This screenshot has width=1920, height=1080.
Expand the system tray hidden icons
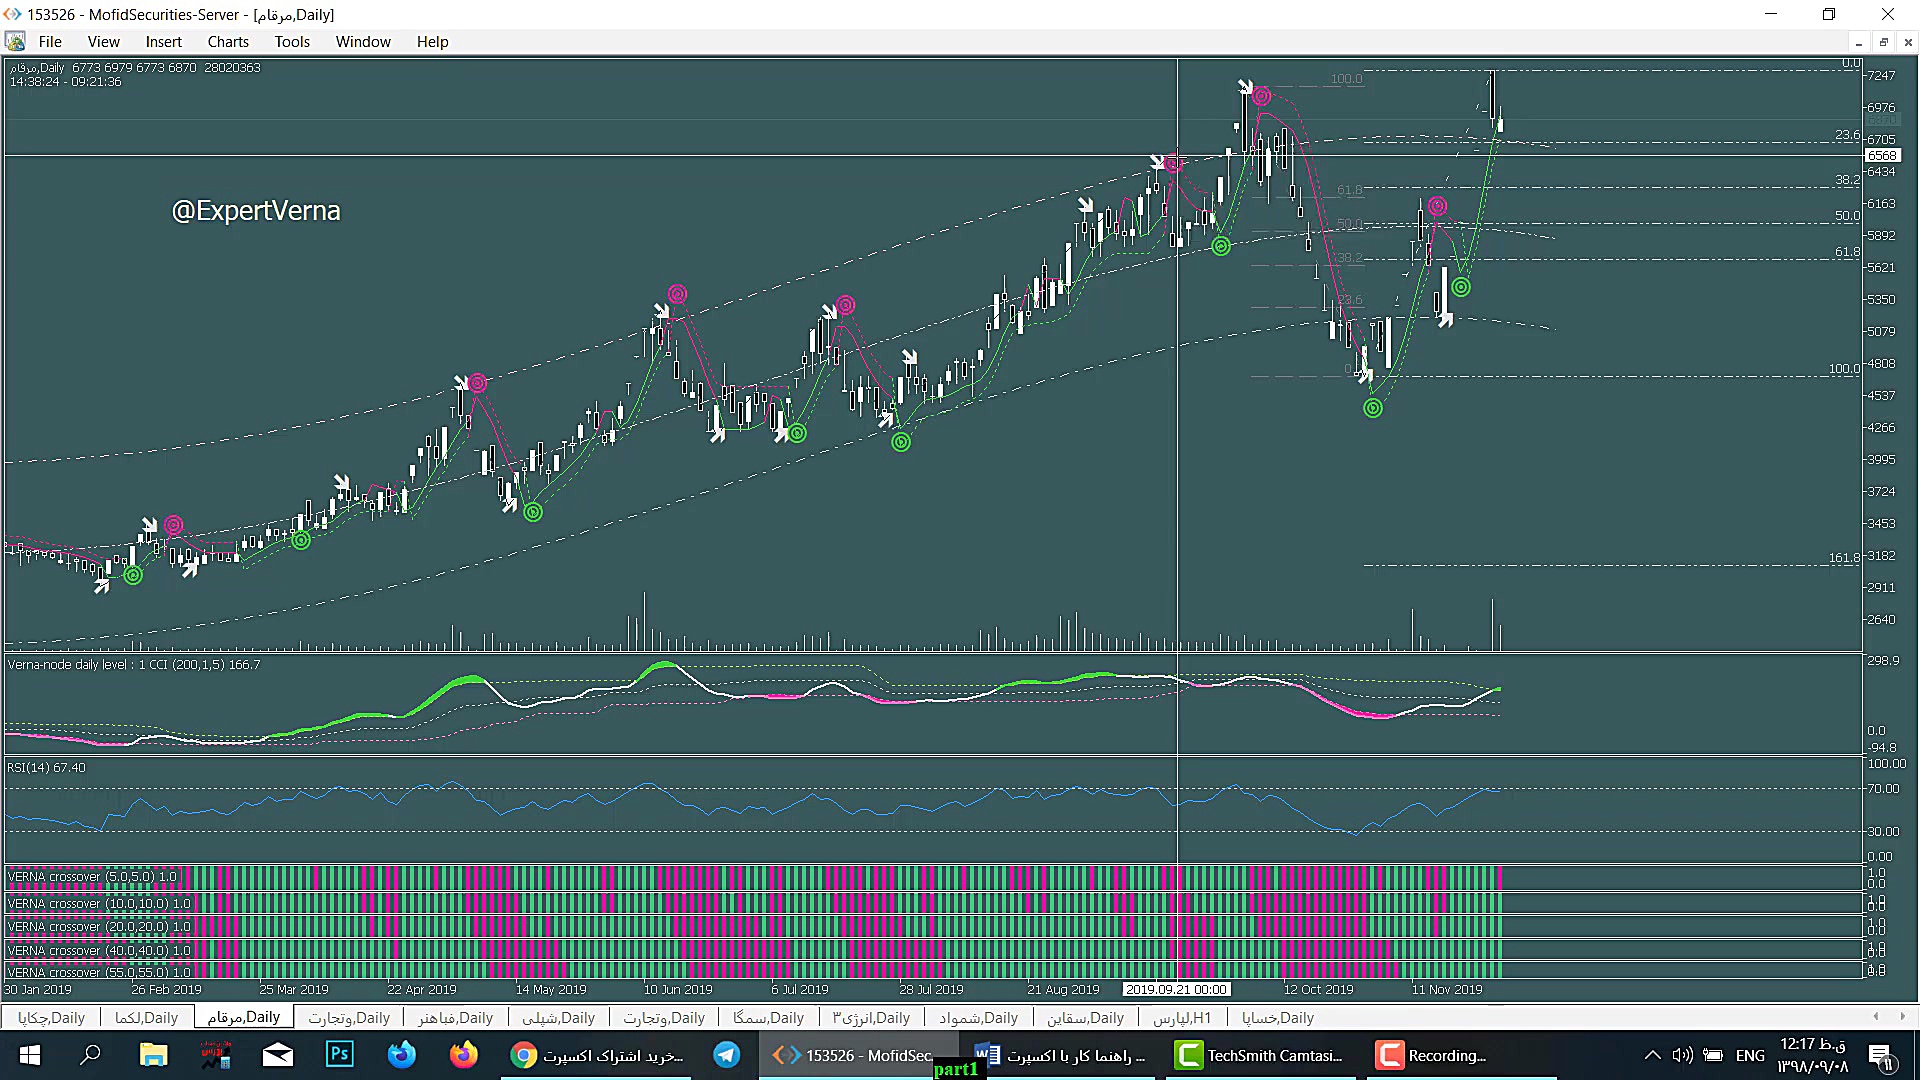1652,1055
